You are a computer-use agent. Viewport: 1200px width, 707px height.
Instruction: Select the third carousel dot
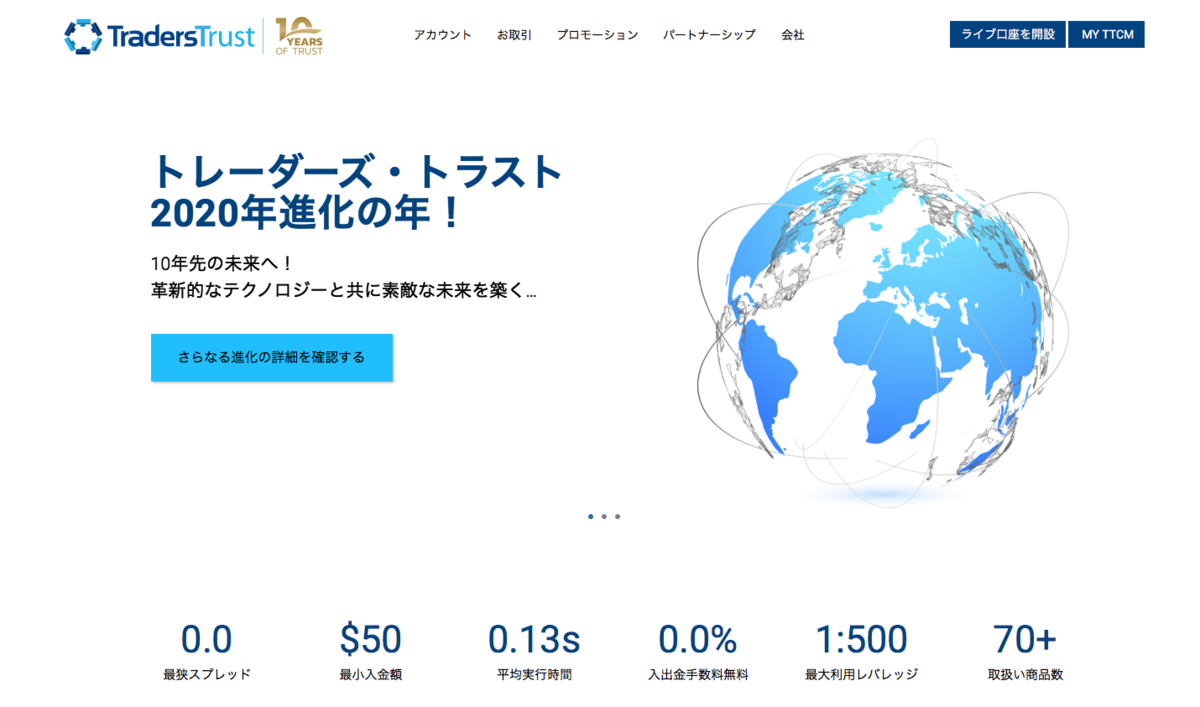pos(617,517)
